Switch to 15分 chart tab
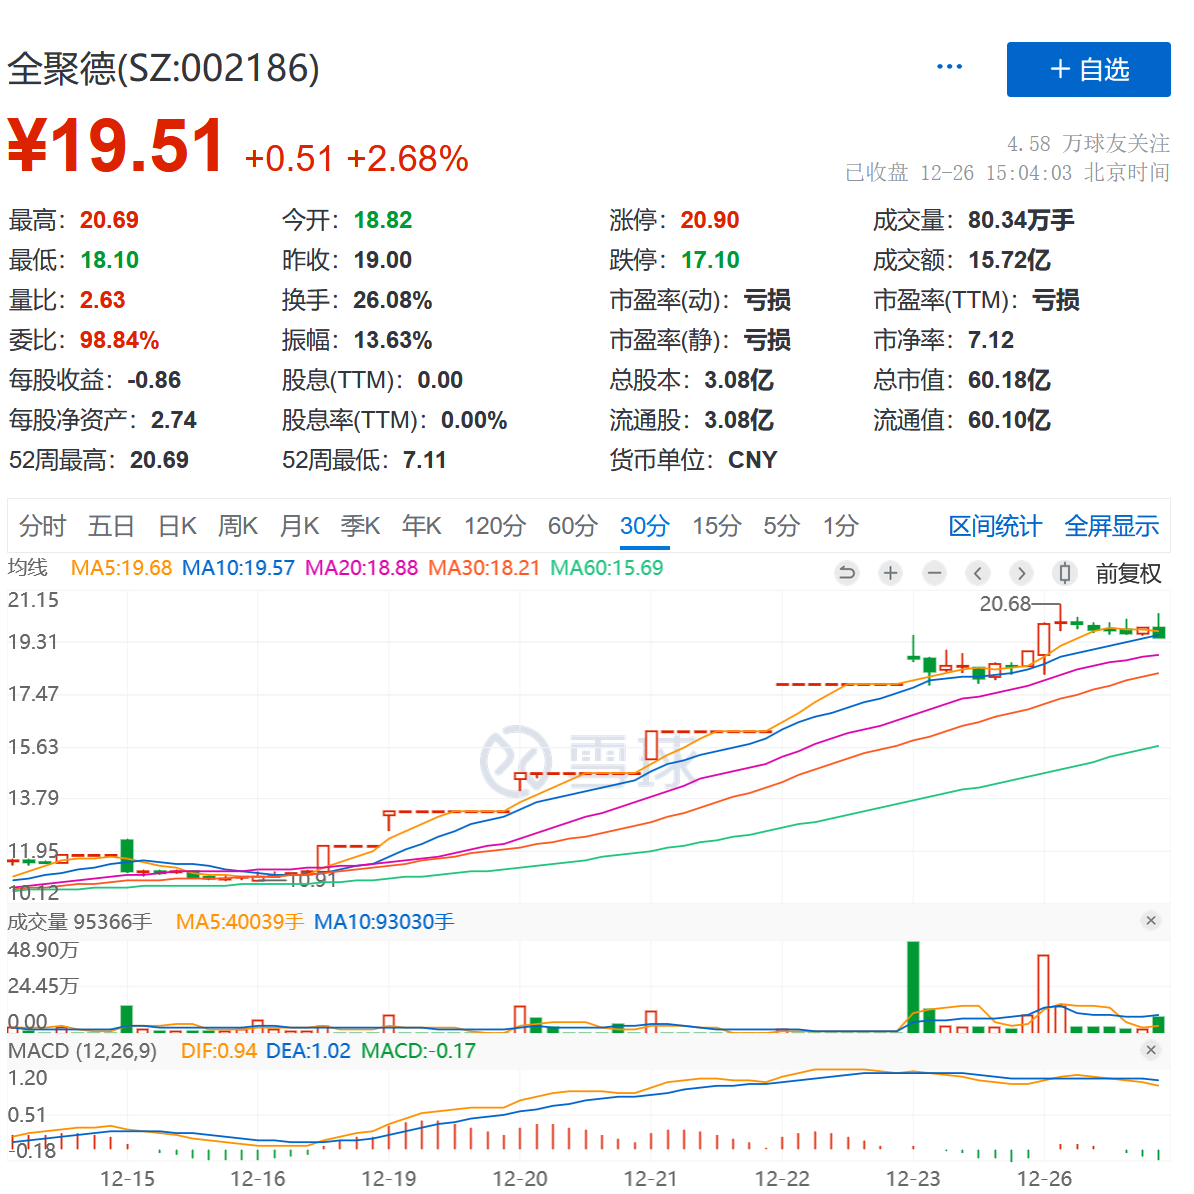The height and width of the screenshot is (1194, 1194). coord(717,525)
